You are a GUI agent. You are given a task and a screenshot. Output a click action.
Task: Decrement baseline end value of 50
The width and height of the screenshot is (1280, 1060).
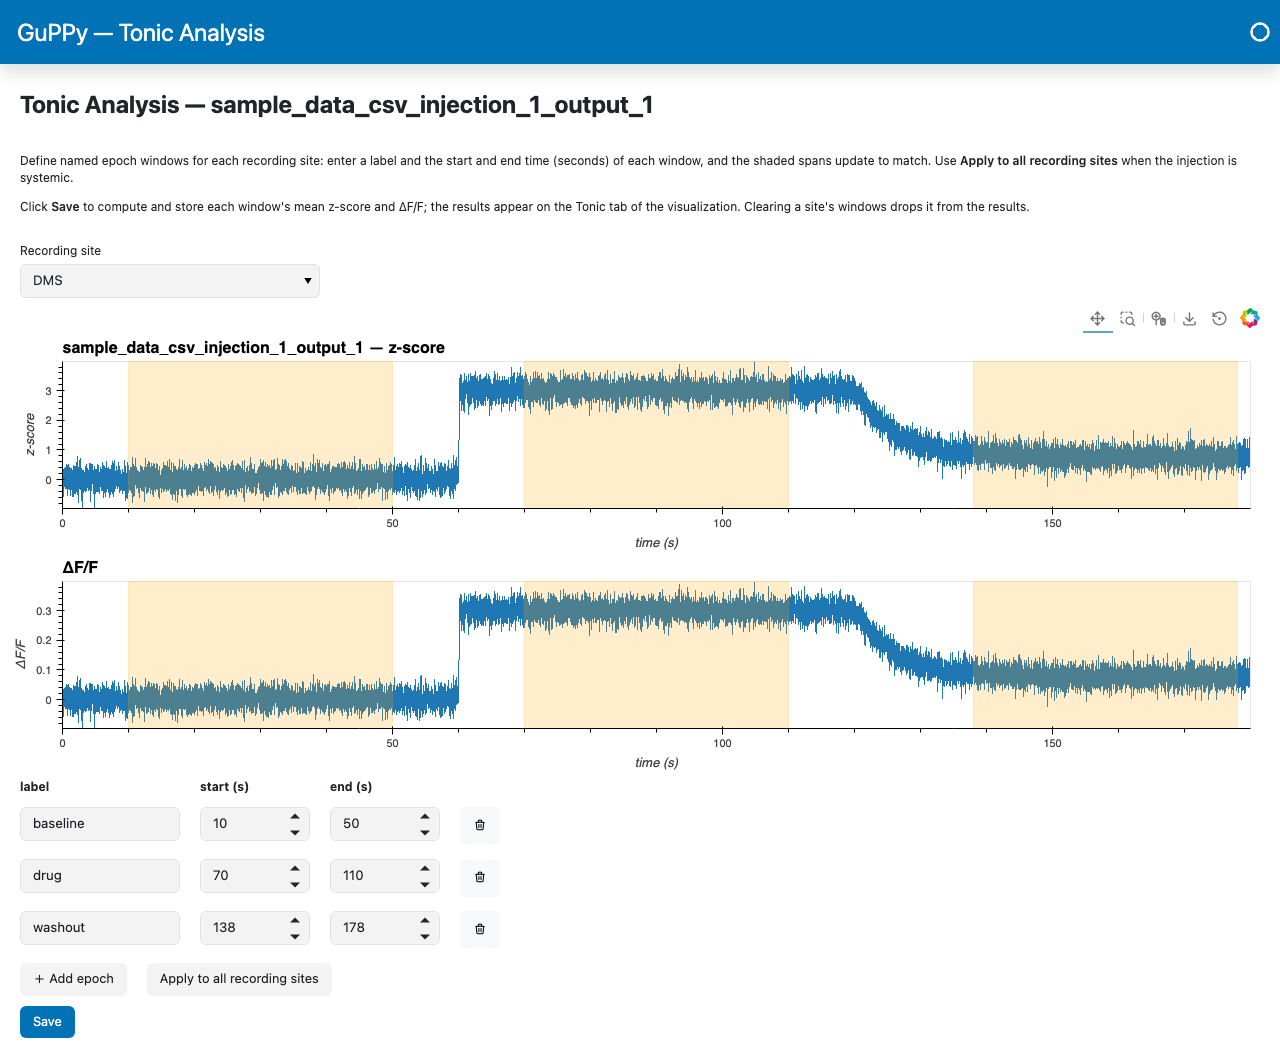point(425,832)
